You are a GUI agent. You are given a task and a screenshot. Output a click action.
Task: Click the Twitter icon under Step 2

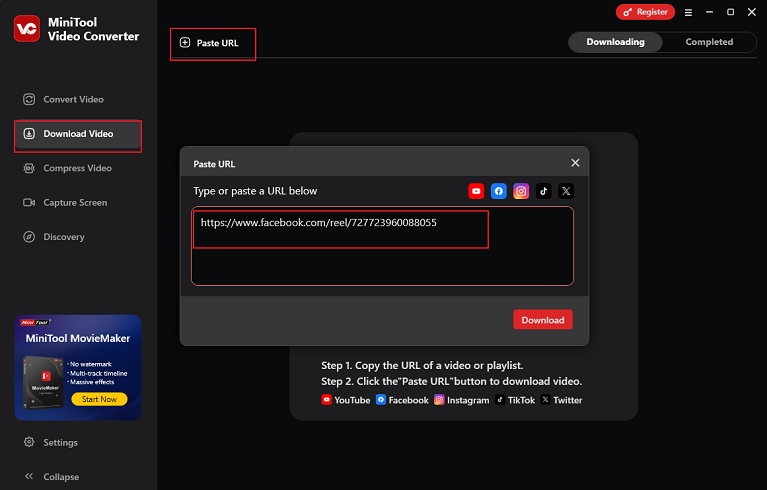coord(545,400)
